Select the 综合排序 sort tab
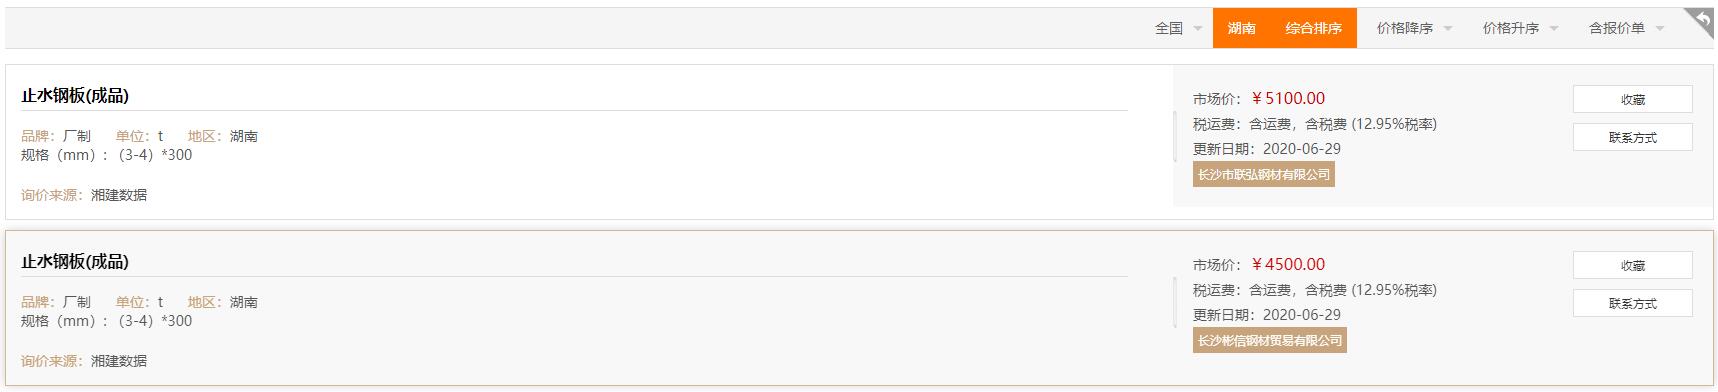The height and width of the screenshot is (392, 1718). click(1313, 28)
